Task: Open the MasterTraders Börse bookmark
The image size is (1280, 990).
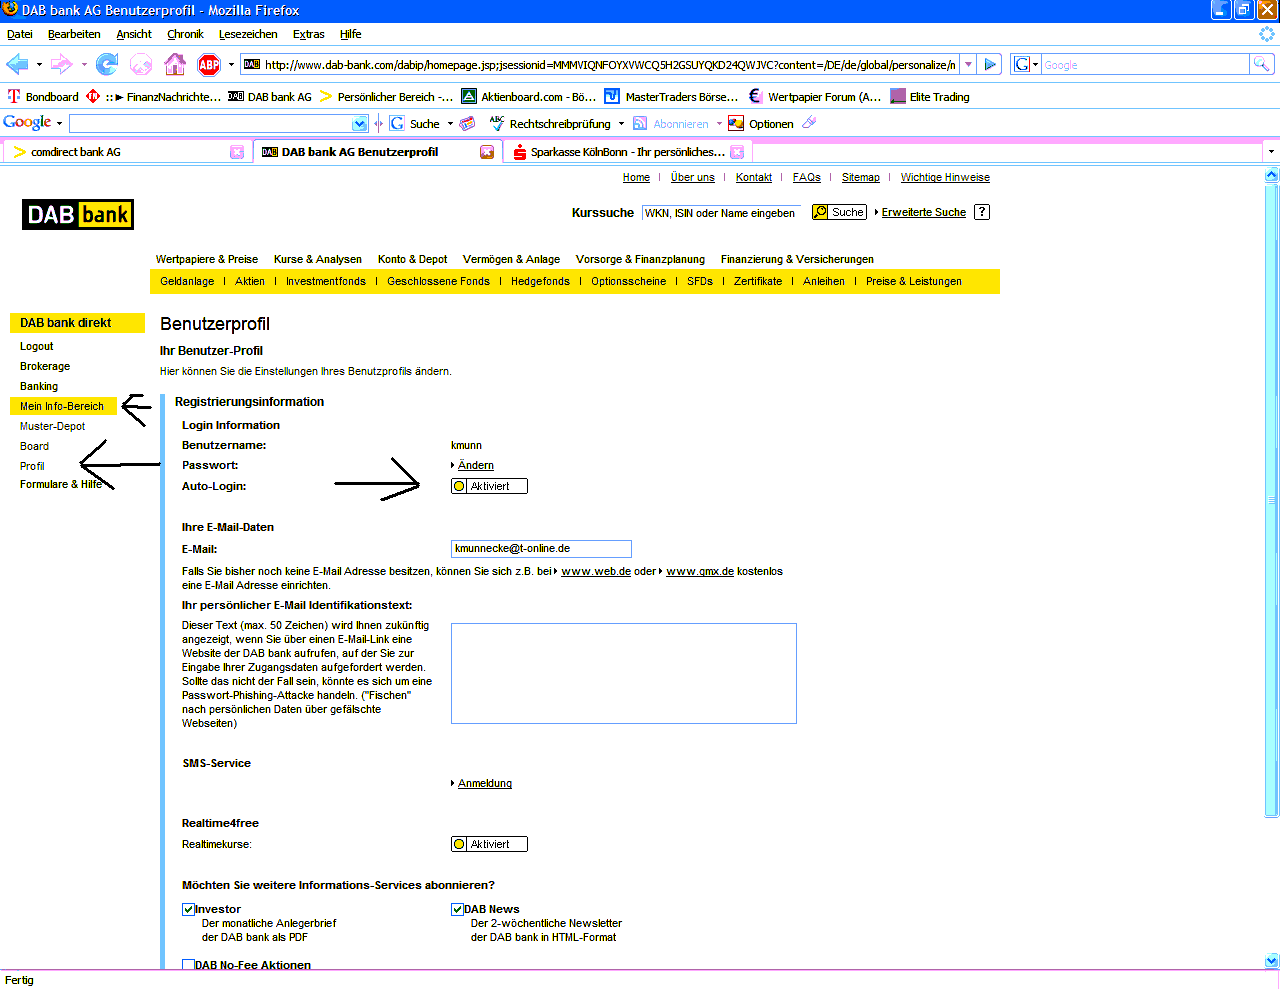Action: pos(671,97)
